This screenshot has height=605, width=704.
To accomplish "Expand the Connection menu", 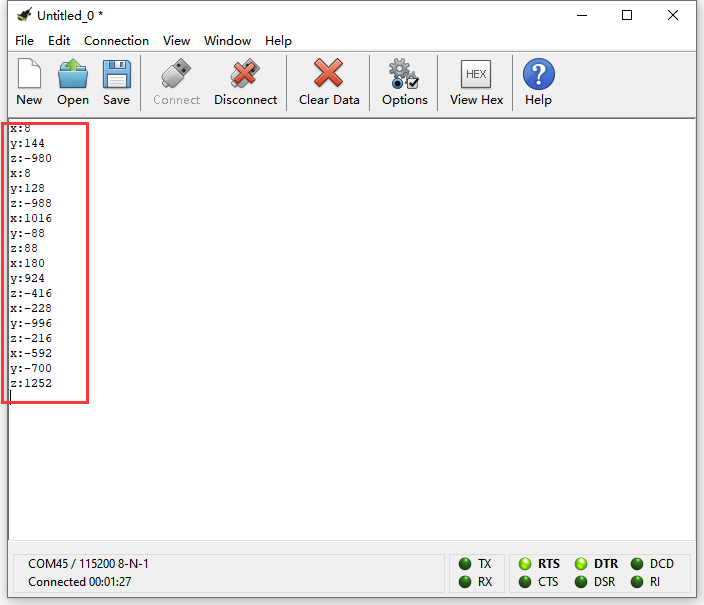I will point(116,41).
